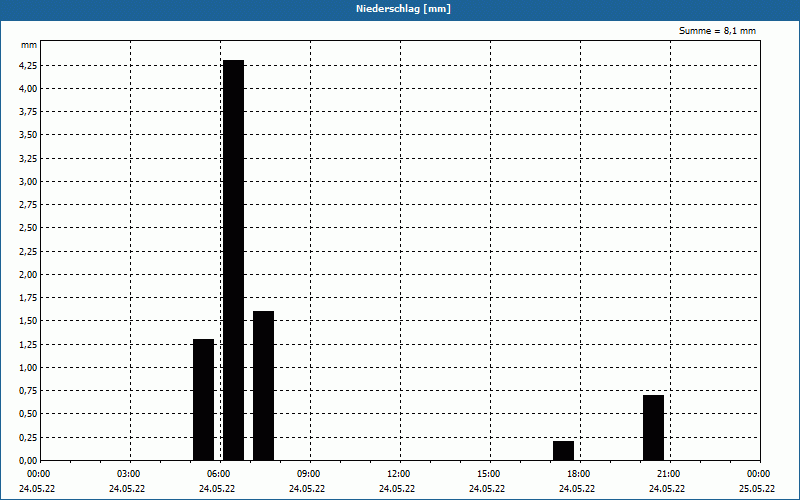
Task: Click the 09:00 time label
Action: click(308, 474)
